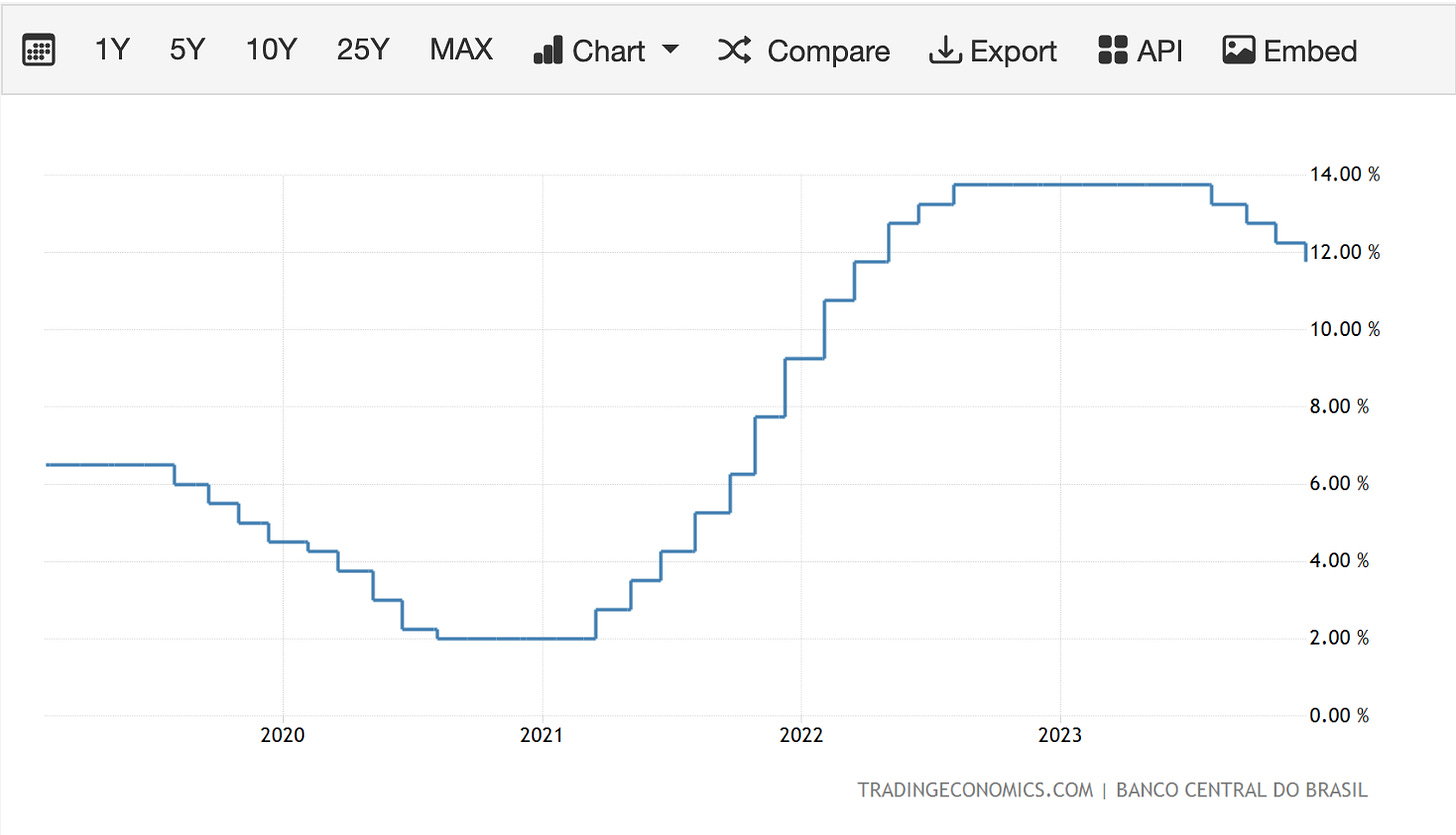
Task: Click the 14.00 % axis label
Action: (x=1344, y=175)
